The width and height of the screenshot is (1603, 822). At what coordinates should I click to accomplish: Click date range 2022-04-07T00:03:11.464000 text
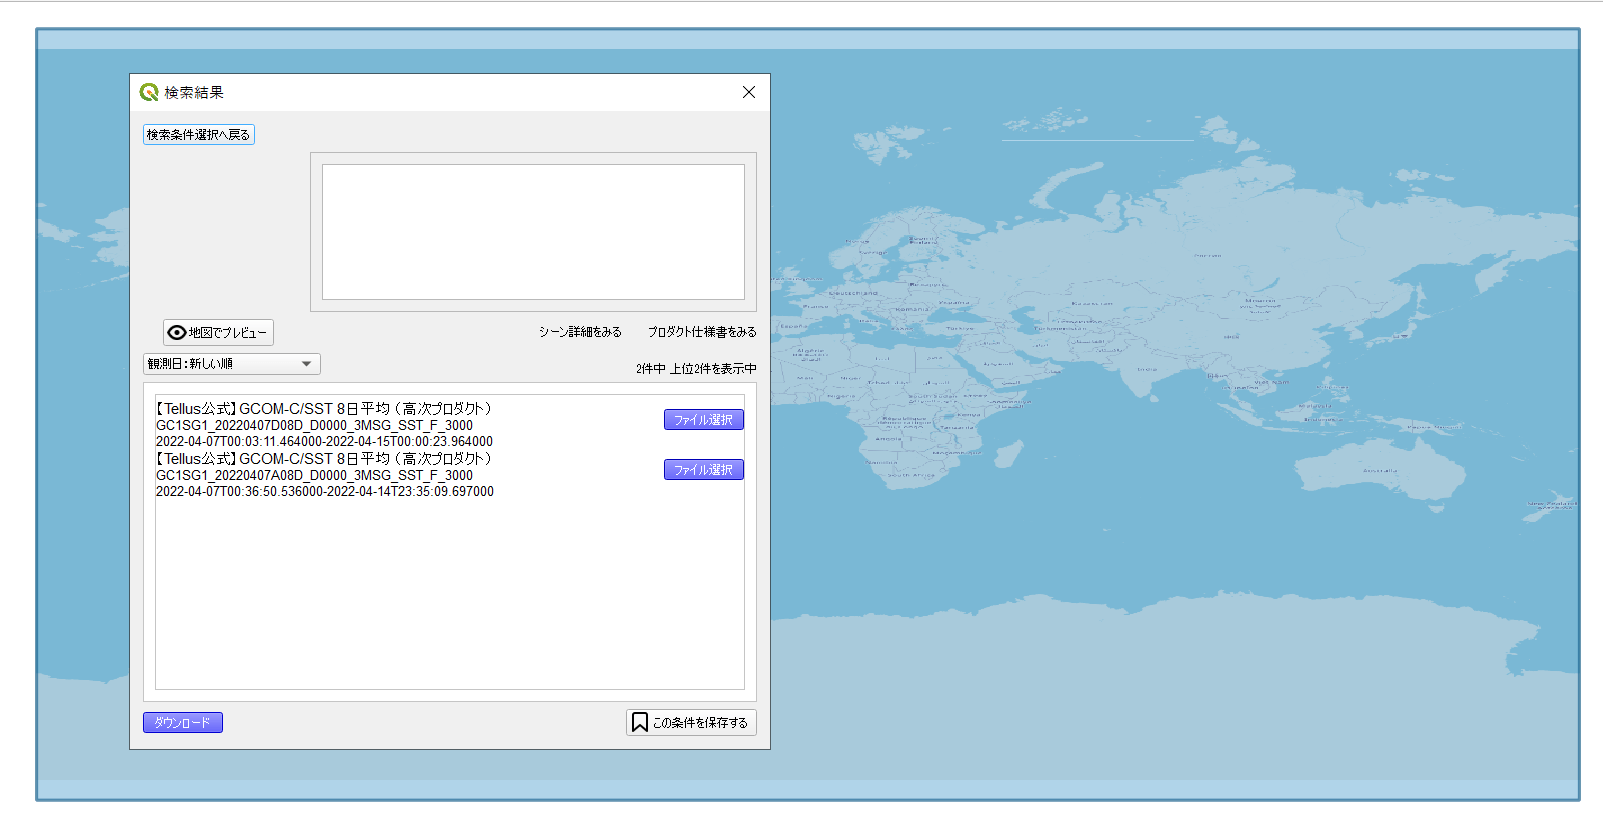tap(324, 441)
